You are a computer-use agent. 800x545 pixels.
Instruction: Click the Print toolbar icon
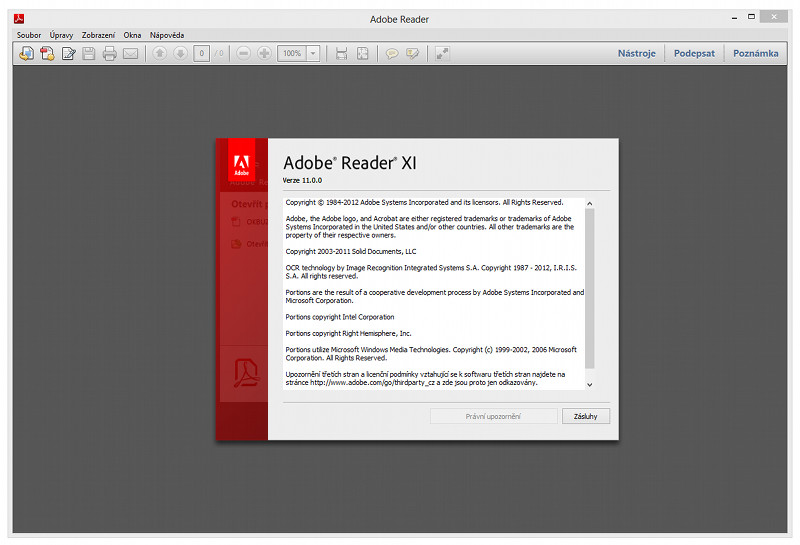109,53
